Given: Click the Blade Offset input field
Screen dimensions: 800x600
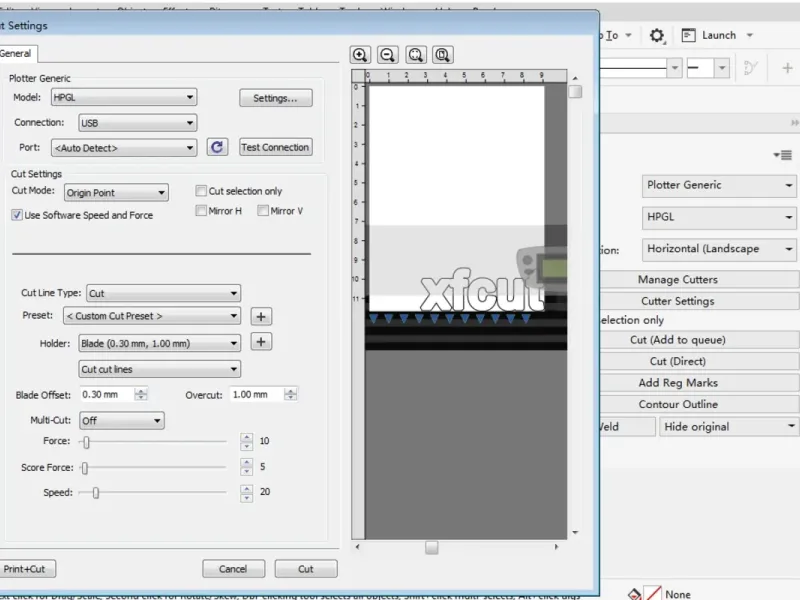Looking at the screenshot, I should coord(105,395).
